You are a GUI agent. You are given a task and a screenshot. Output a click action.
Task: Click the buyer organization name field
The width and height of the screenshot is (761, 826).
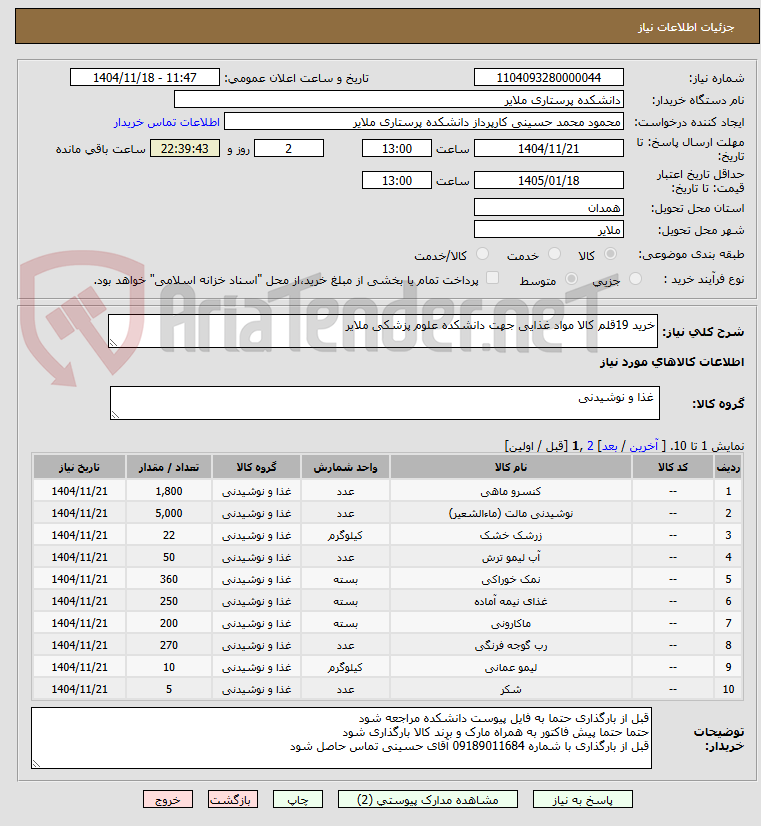pos(399,100)
